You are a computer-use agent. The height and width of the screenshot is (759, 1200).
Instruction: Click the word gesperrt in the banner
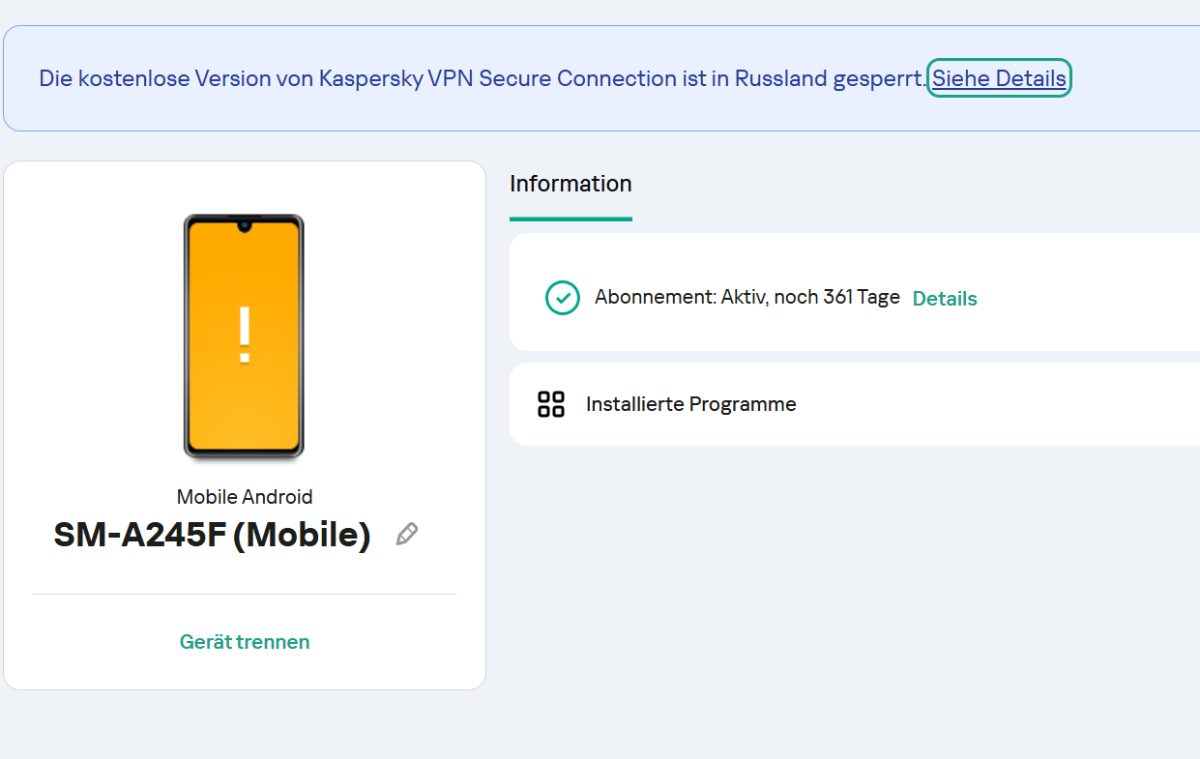879,78
